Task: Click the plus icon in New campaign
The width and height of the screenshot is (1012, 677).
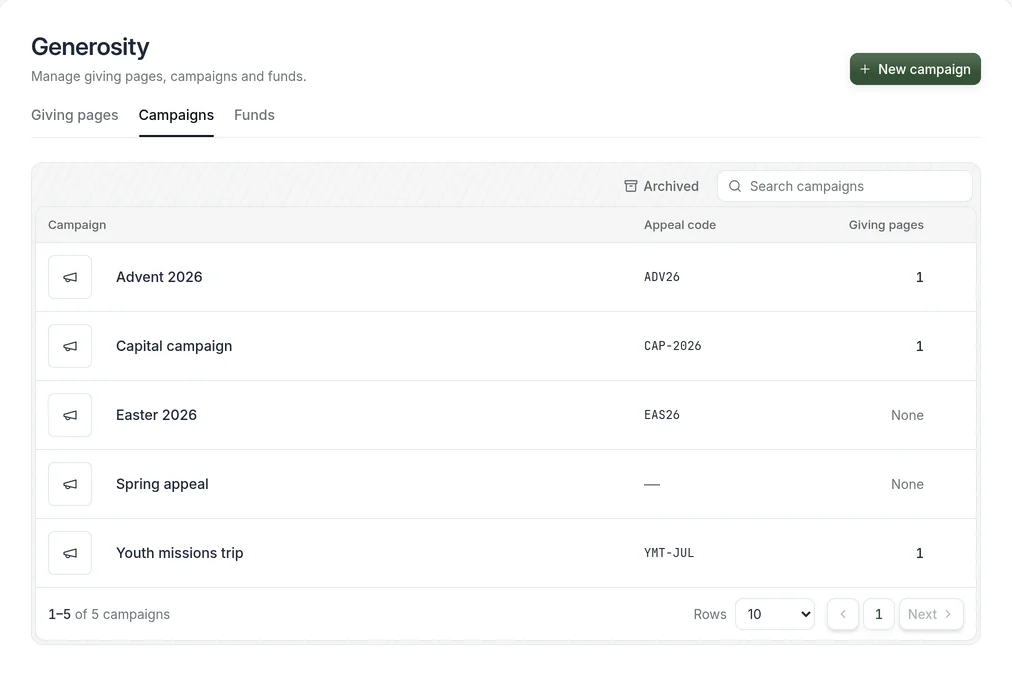Action: (x=865, y=69)
